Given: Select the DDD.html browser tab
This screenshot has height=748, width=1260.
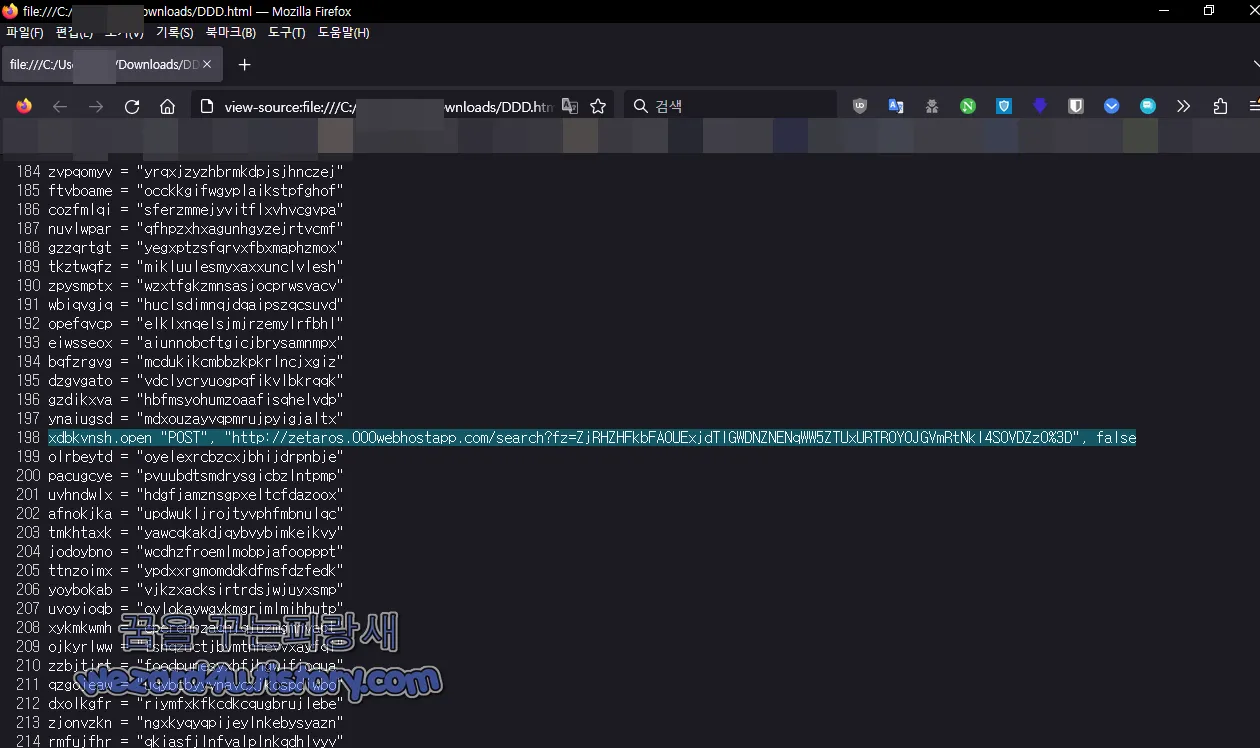Looking at the screenshot, I should pos(110,65).
